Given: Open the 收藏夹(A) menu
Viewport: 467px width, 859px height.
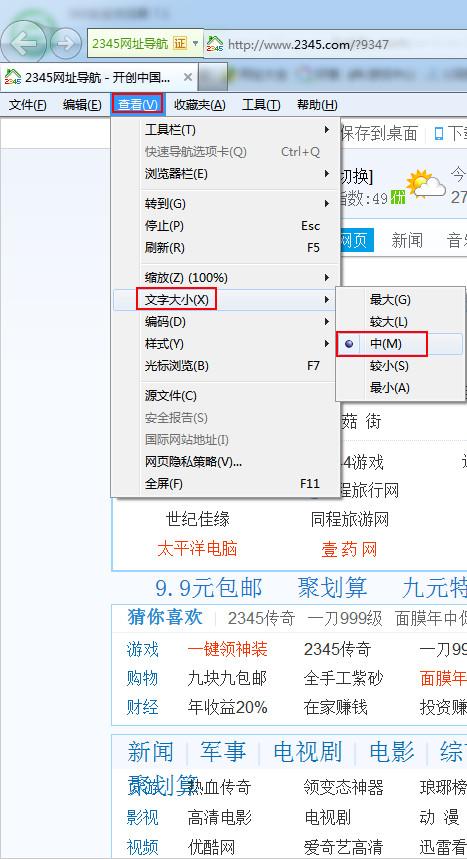Looking at the screenshot, I should (x=200, y=105).
